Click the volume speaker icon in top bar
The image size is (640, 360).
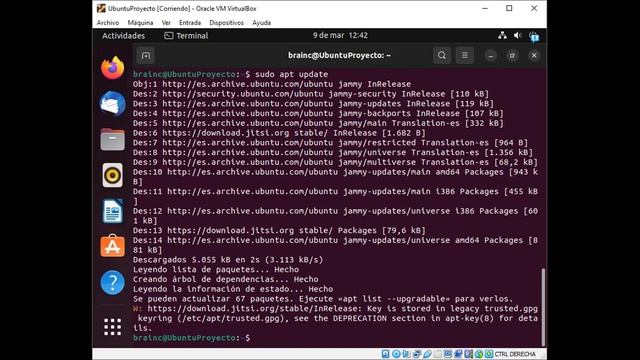click(518, 36)
